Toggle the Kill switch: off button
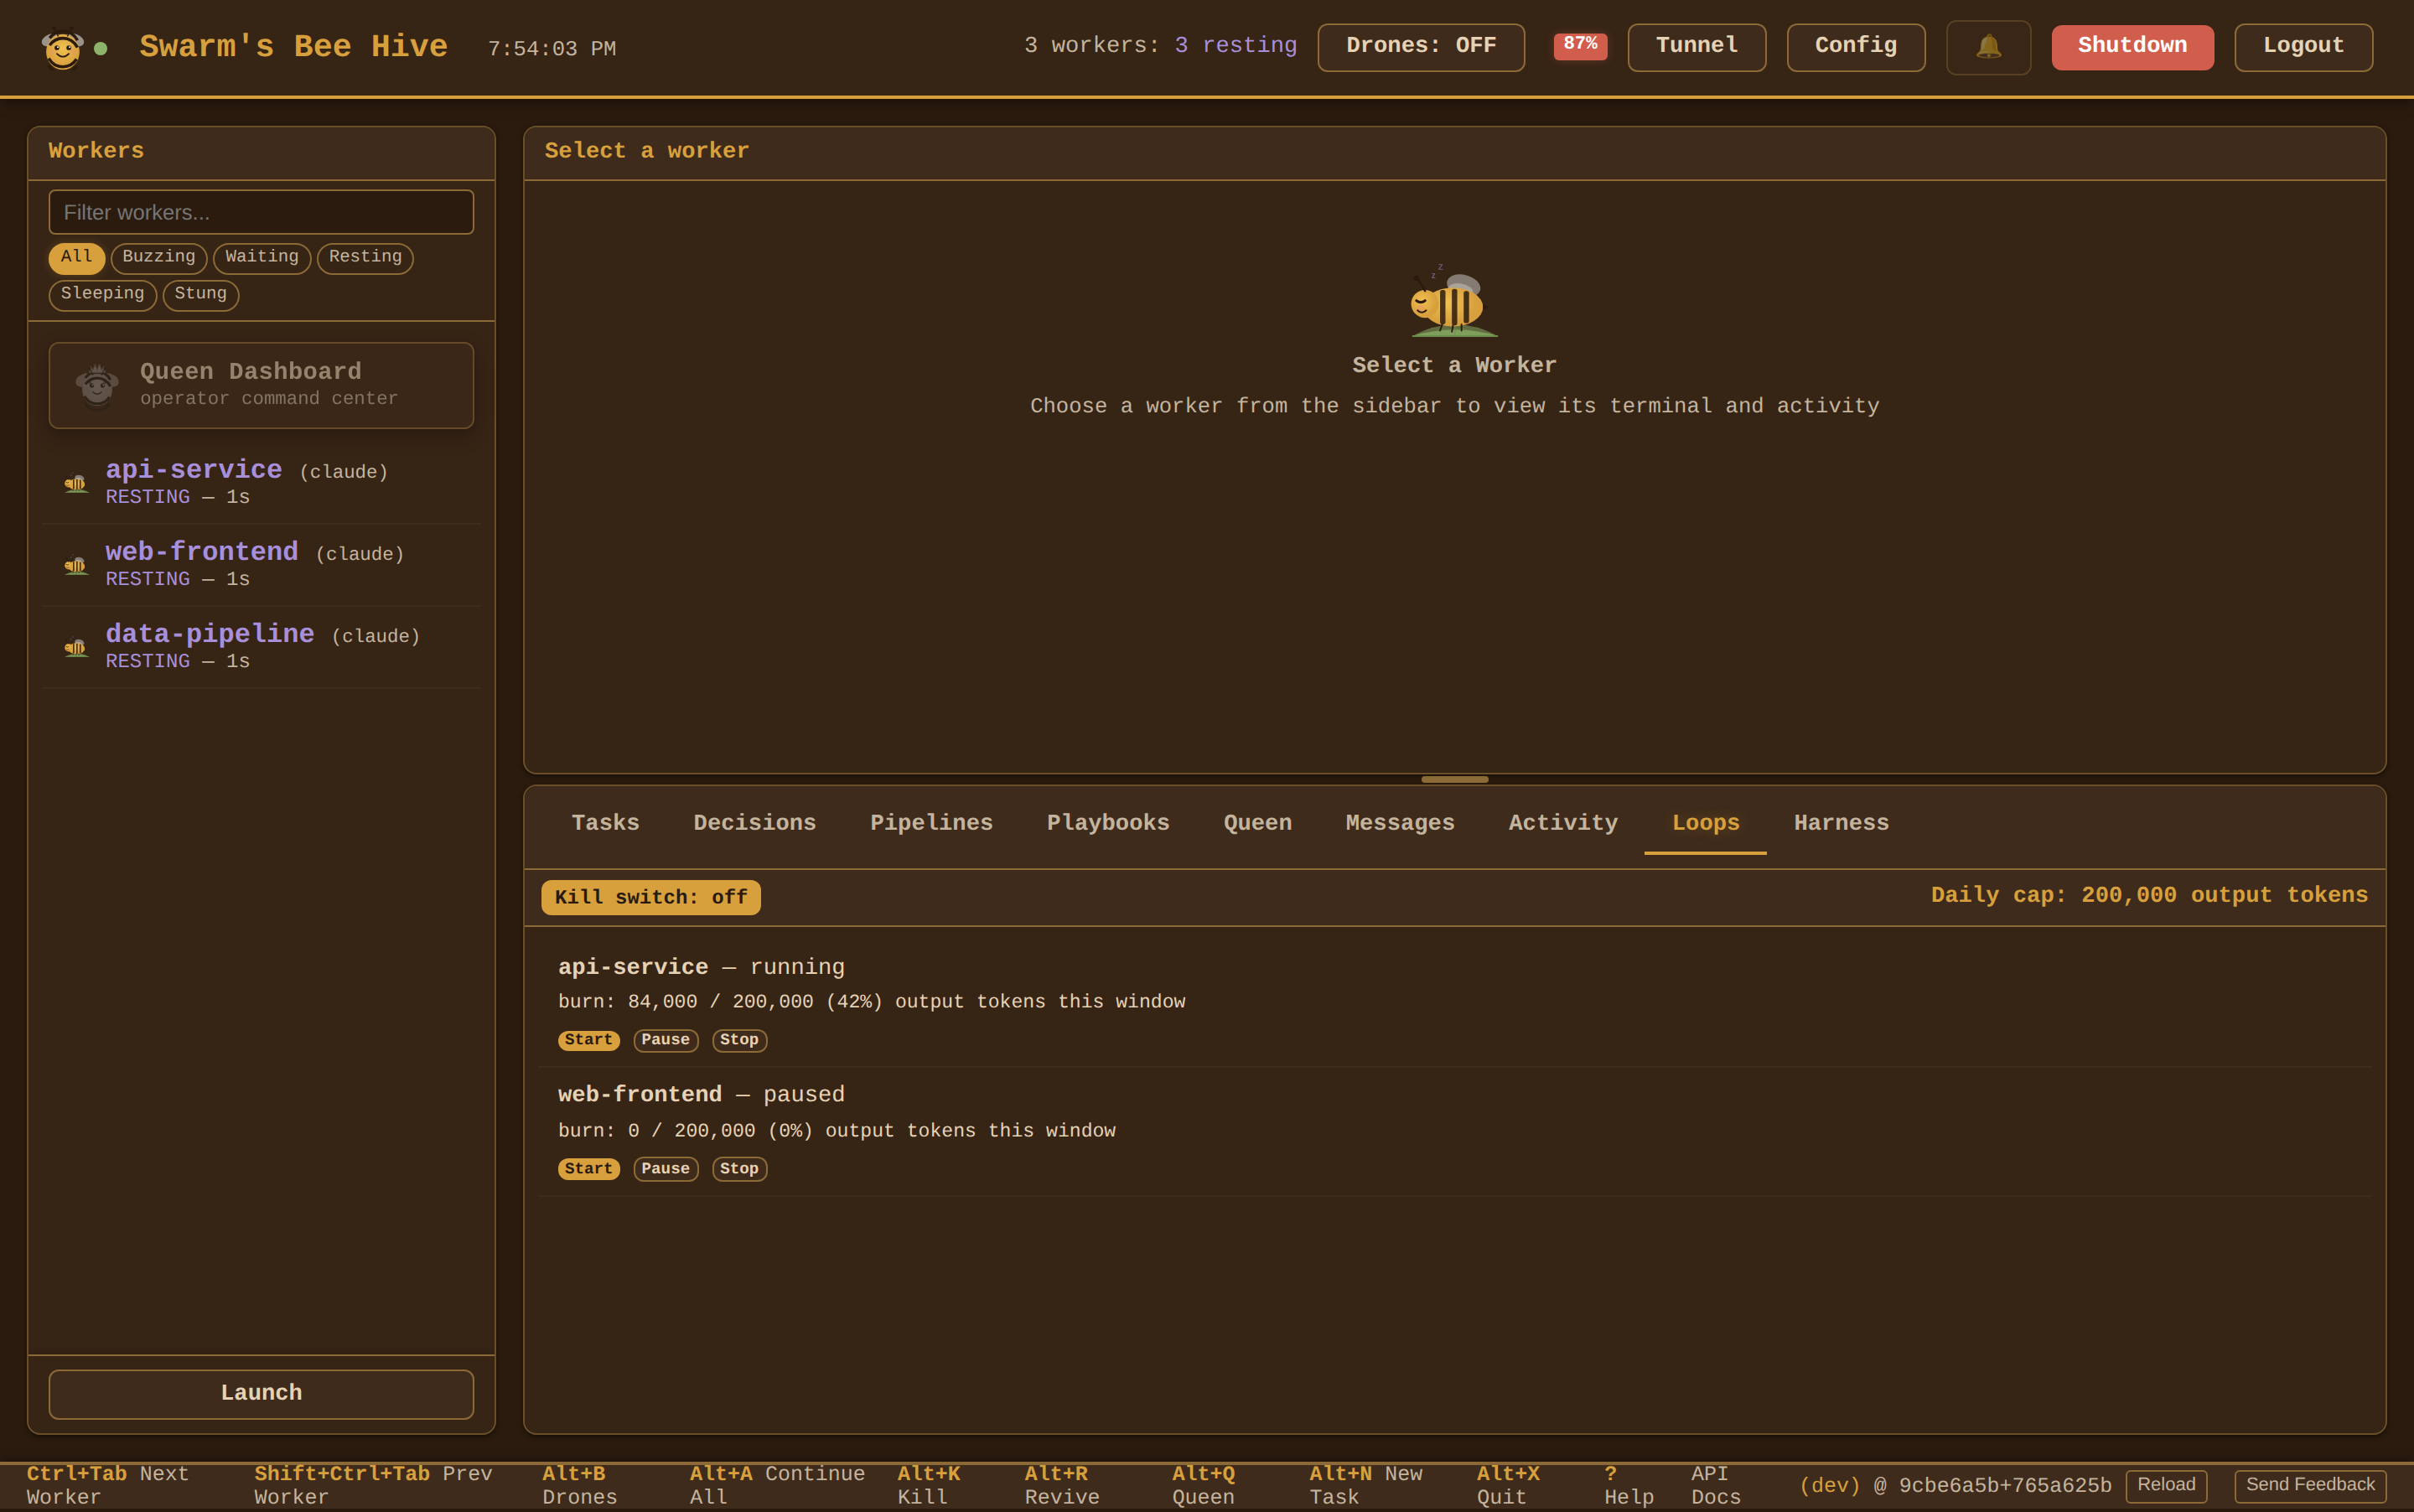The image size is (2414, 1512). [x=651, y=897]
